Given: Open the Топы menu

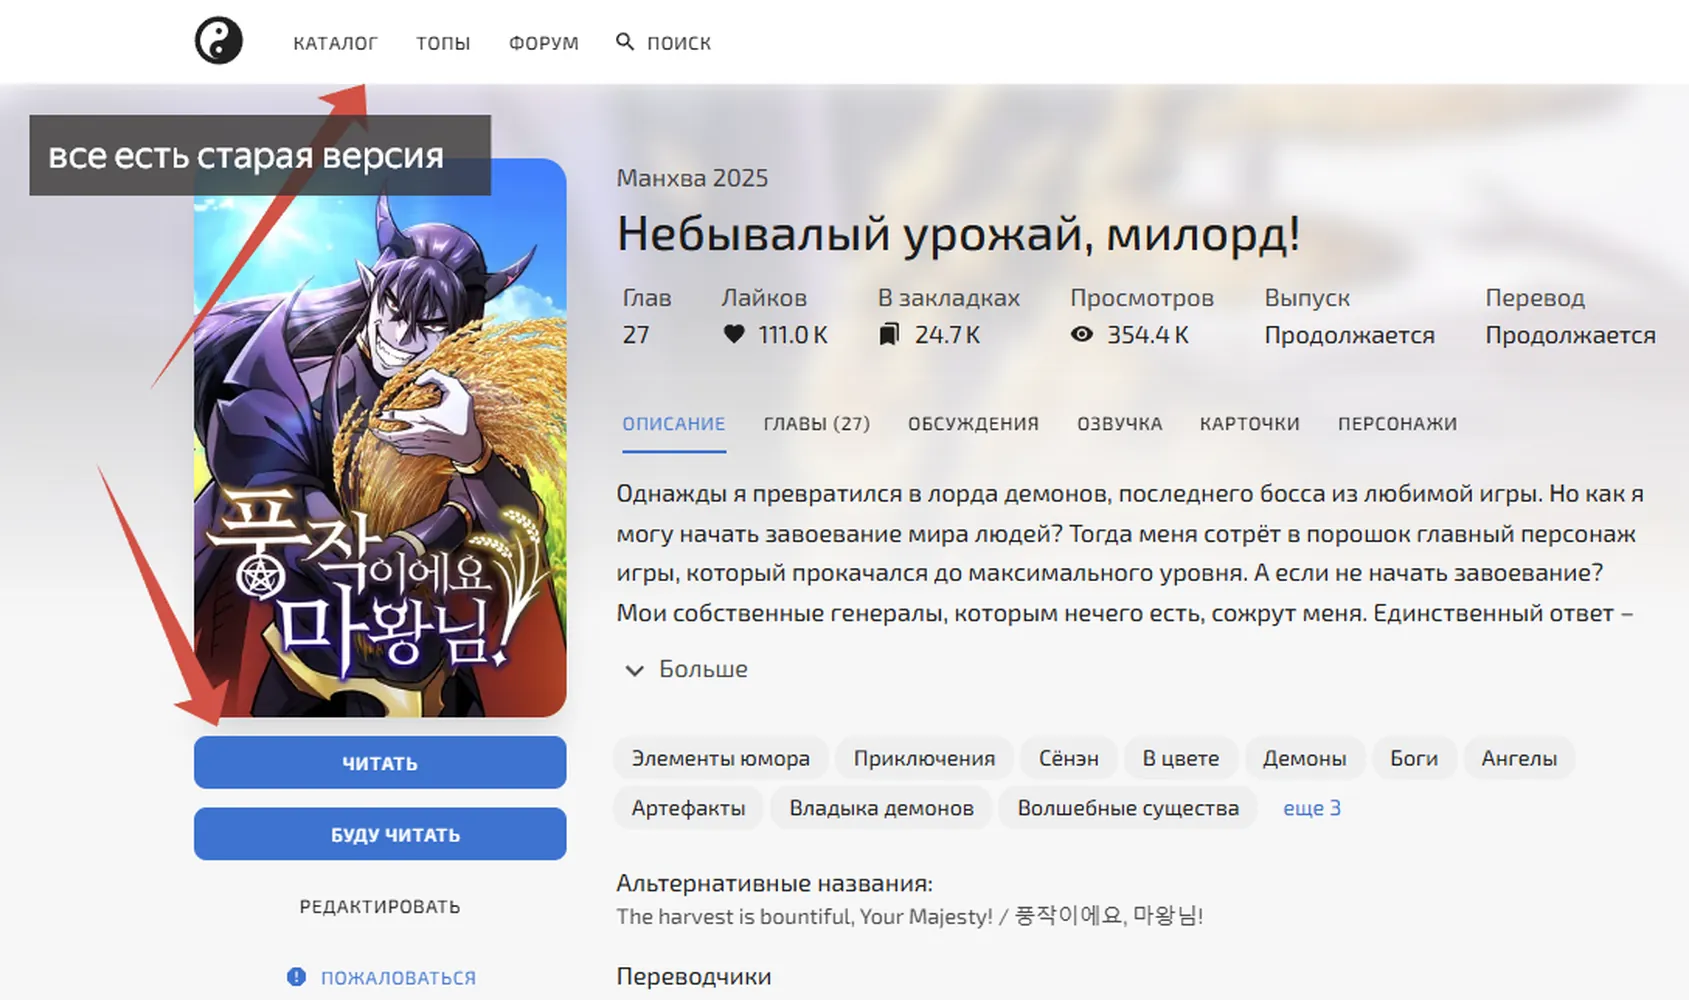Looking at the screenshot, I should coord(443,43).
